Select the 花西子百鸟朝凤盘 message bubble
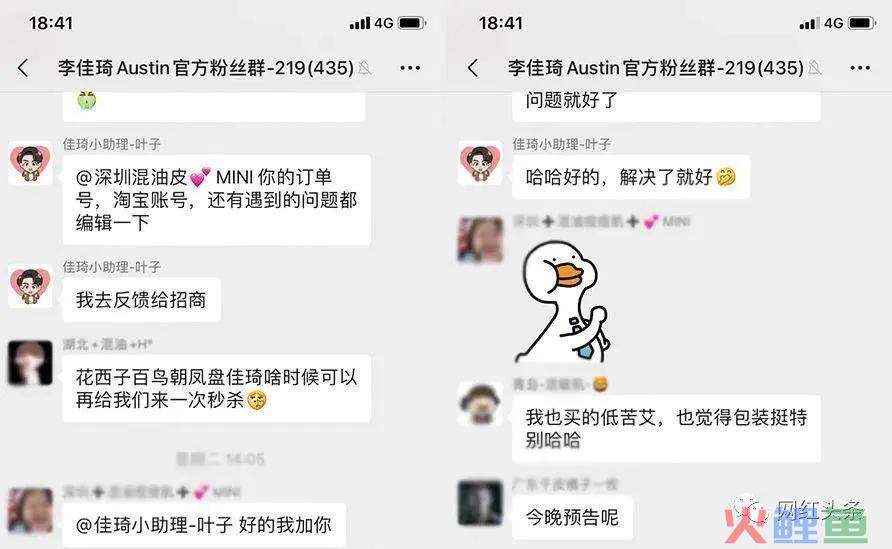Screen dimensions: 892x549 coord(217,388)
